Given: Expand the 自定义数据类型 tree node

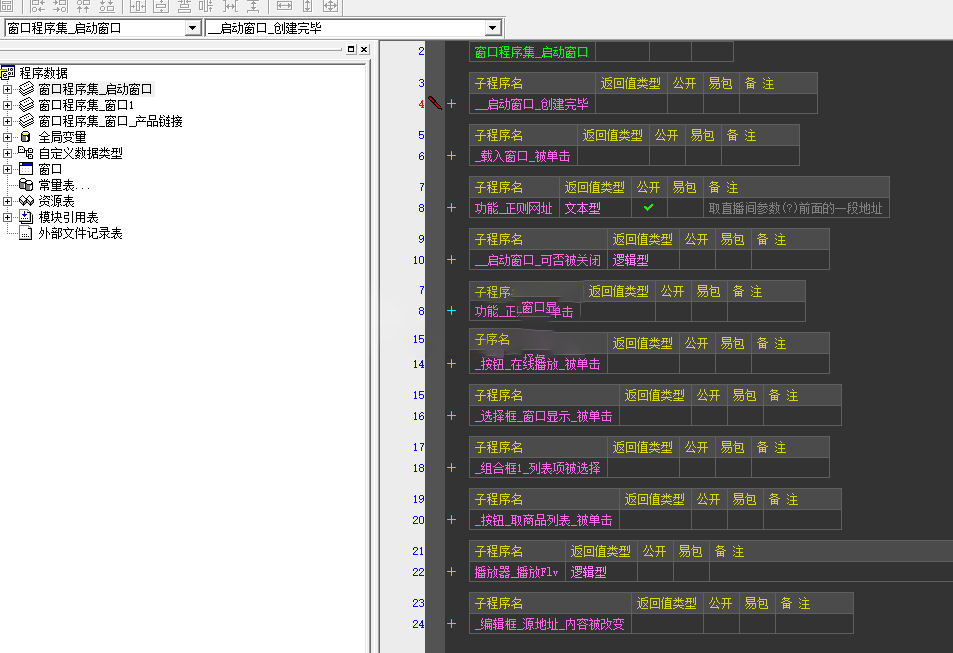Looking at the screenshot, I should coord(7,153).
